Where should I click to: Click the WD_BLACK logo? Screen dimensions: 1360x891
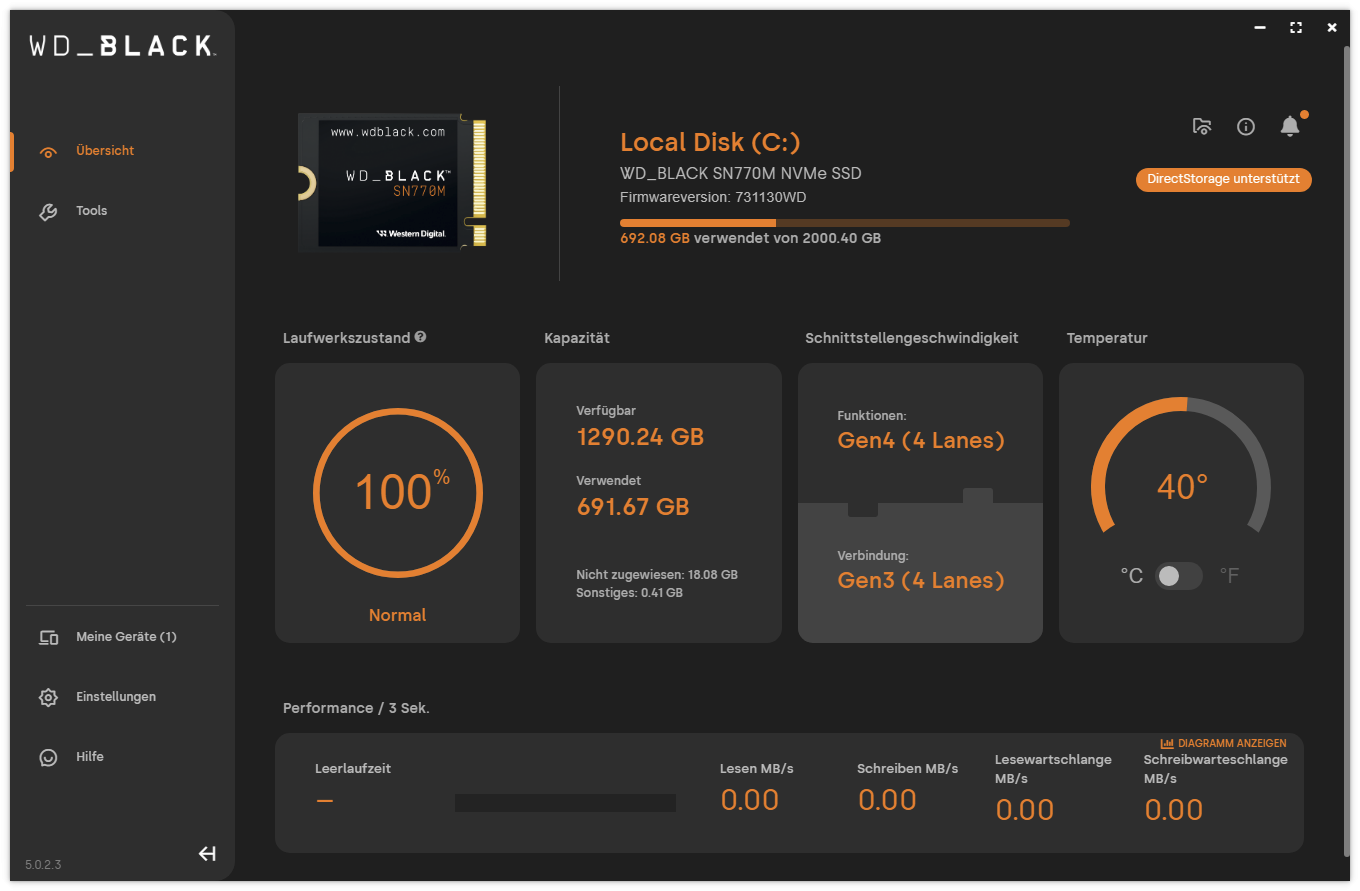coord(121,45)
